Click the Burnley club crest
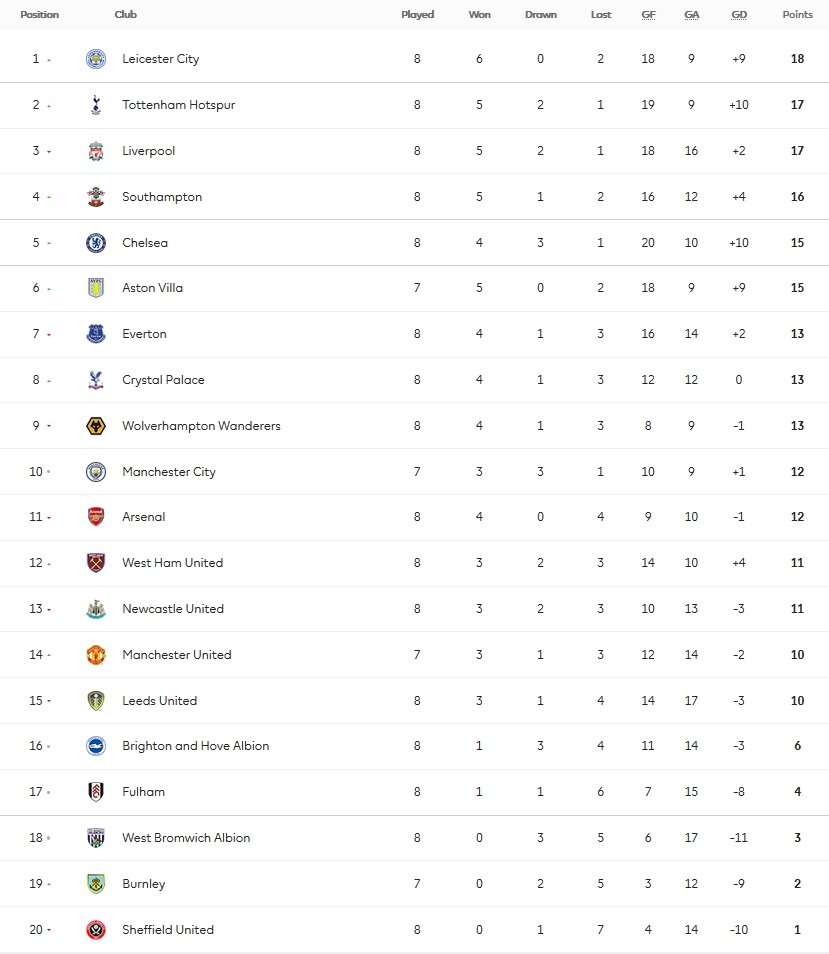The width and height of the screenshot is (829, 954). (96, 884)
